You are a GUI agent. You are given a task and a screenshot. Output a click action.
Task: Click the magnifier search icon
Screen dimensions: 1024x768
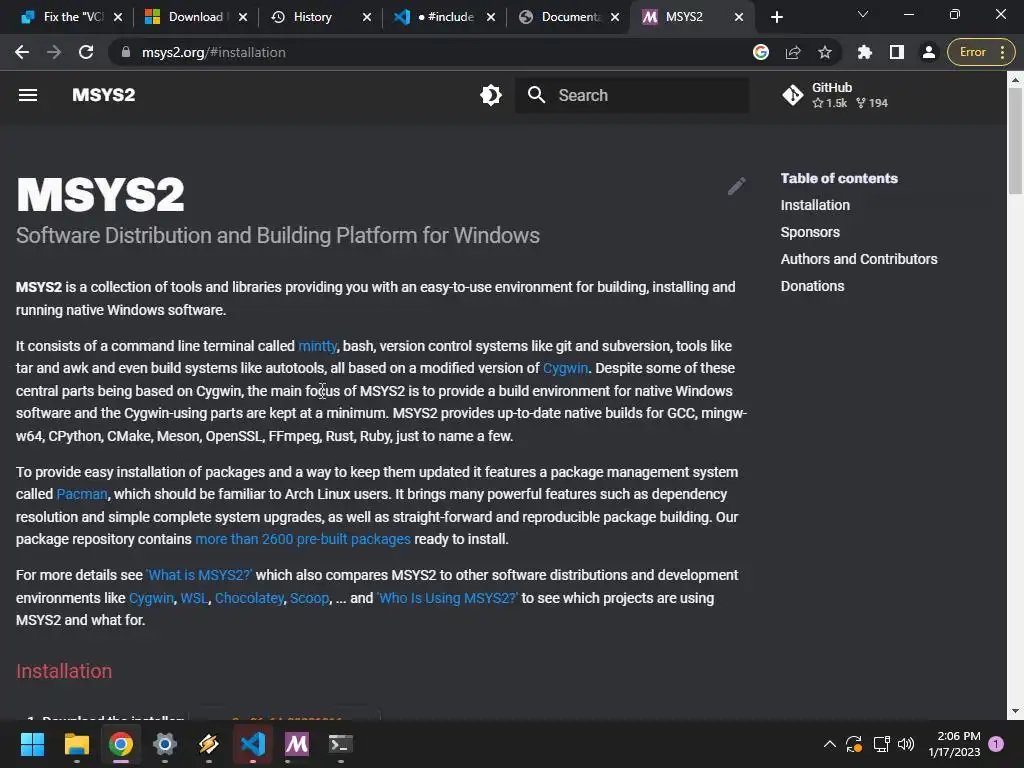(536, 95)
